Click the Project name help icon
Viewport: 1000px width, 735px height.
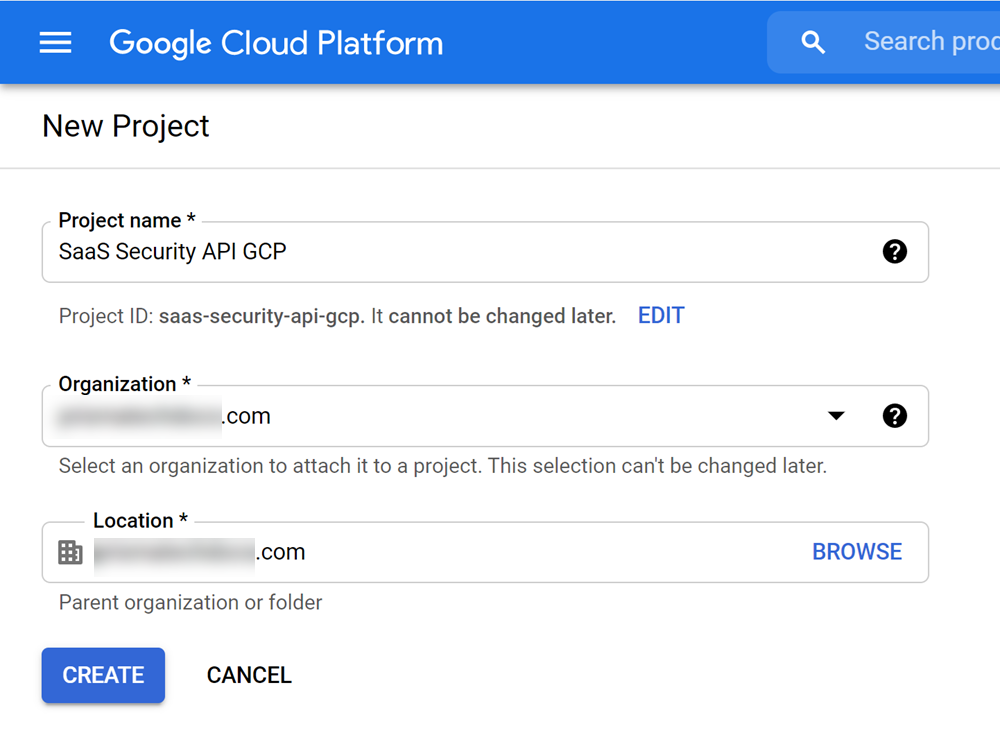(895, 252)
